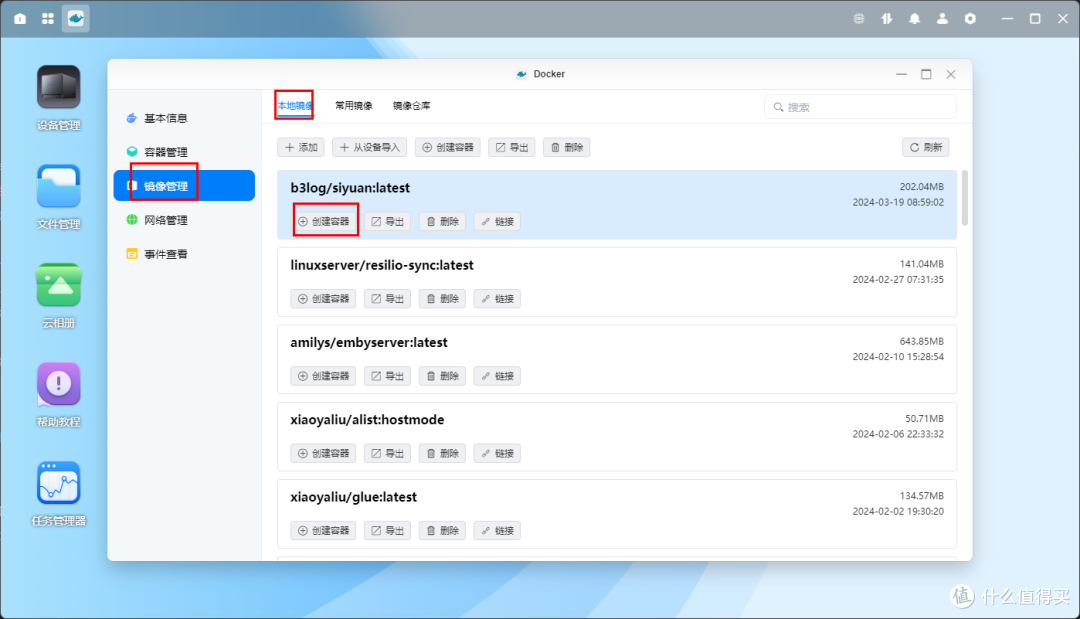
Task: Delete the amilys/embyserver:latest image
Action: [442, 376]
